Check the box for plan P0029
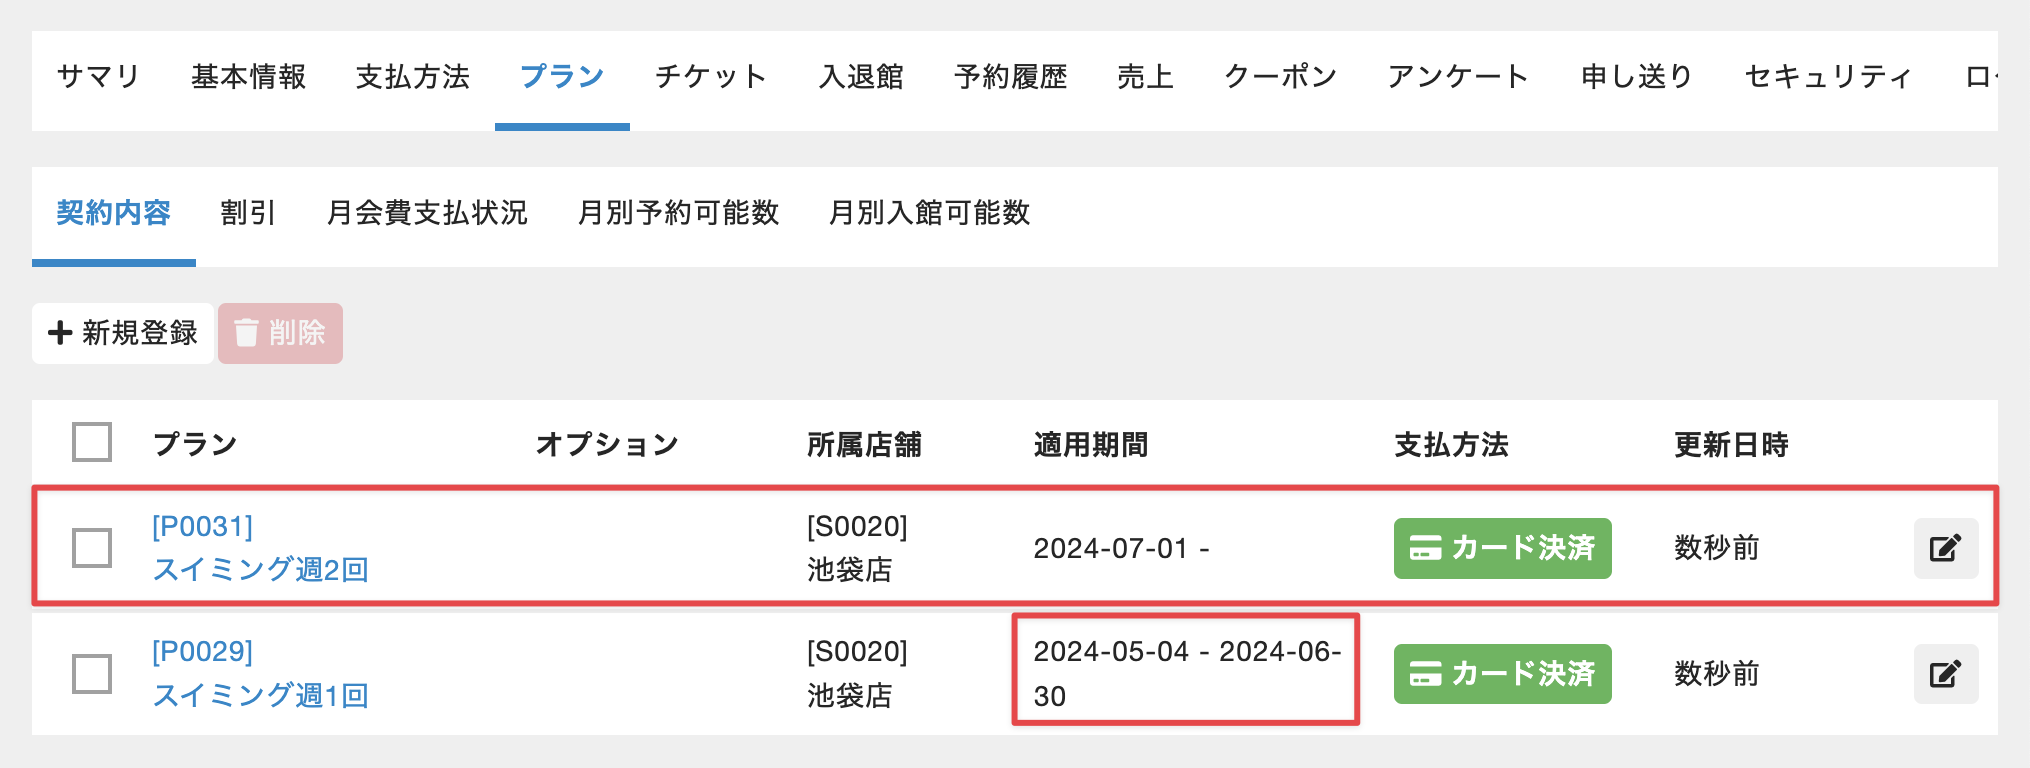Screen dimensions: 2030x768 (x=92, y=674)
